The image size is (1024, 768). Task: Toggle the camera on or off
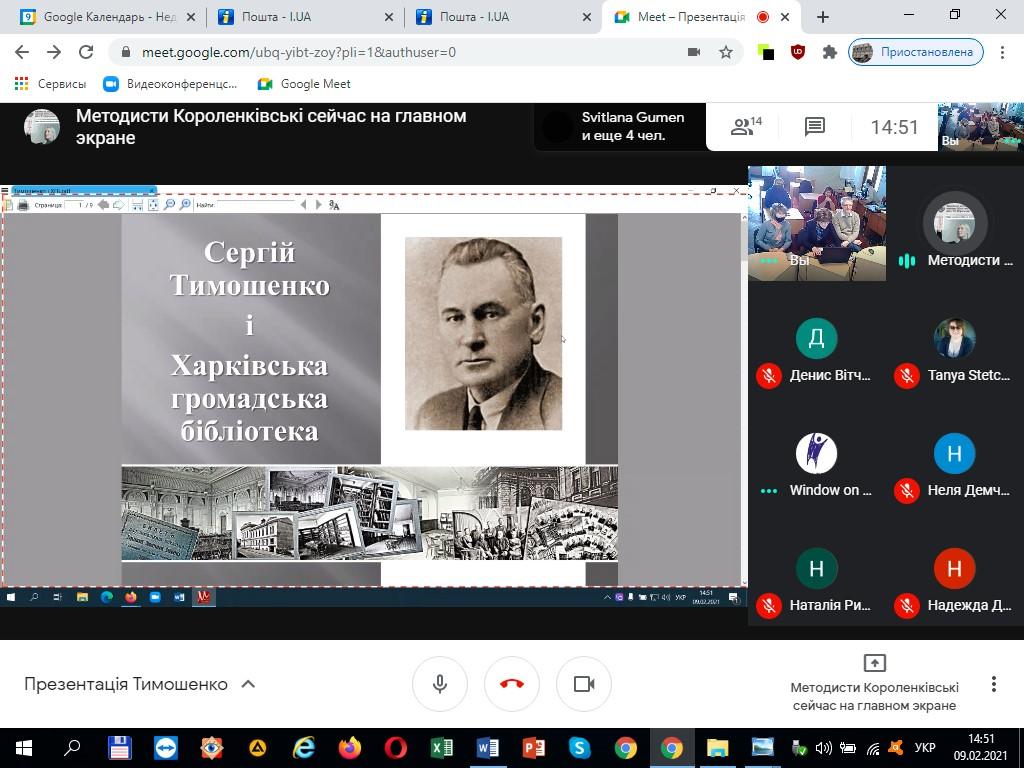pyautogui.click(x=584, y=684)
